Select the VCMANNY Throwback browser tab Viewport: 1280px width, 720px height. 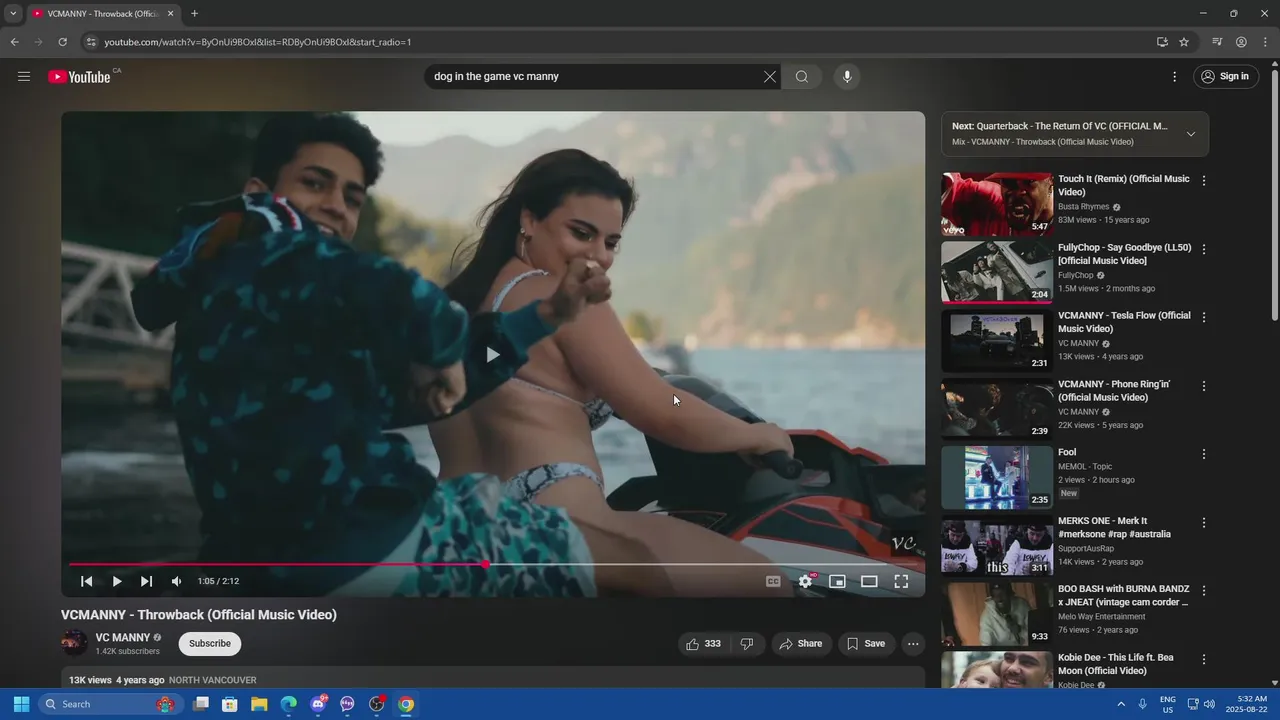pyautogui.click(x=103, y=14)
